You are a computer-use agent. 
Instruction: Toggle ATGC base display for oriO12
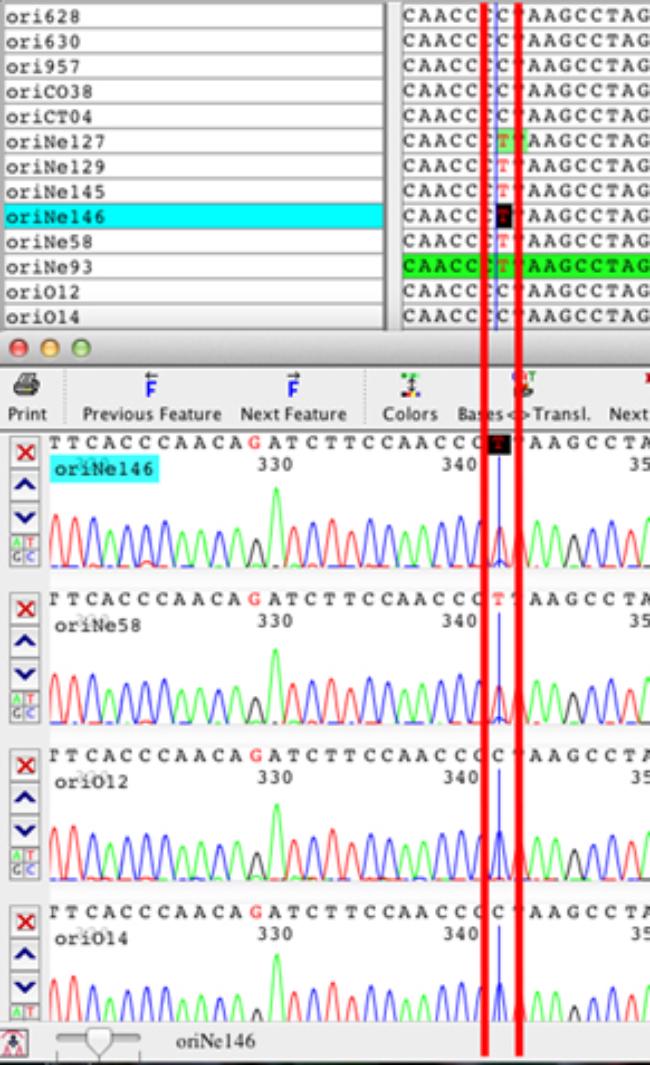(25, 865)
